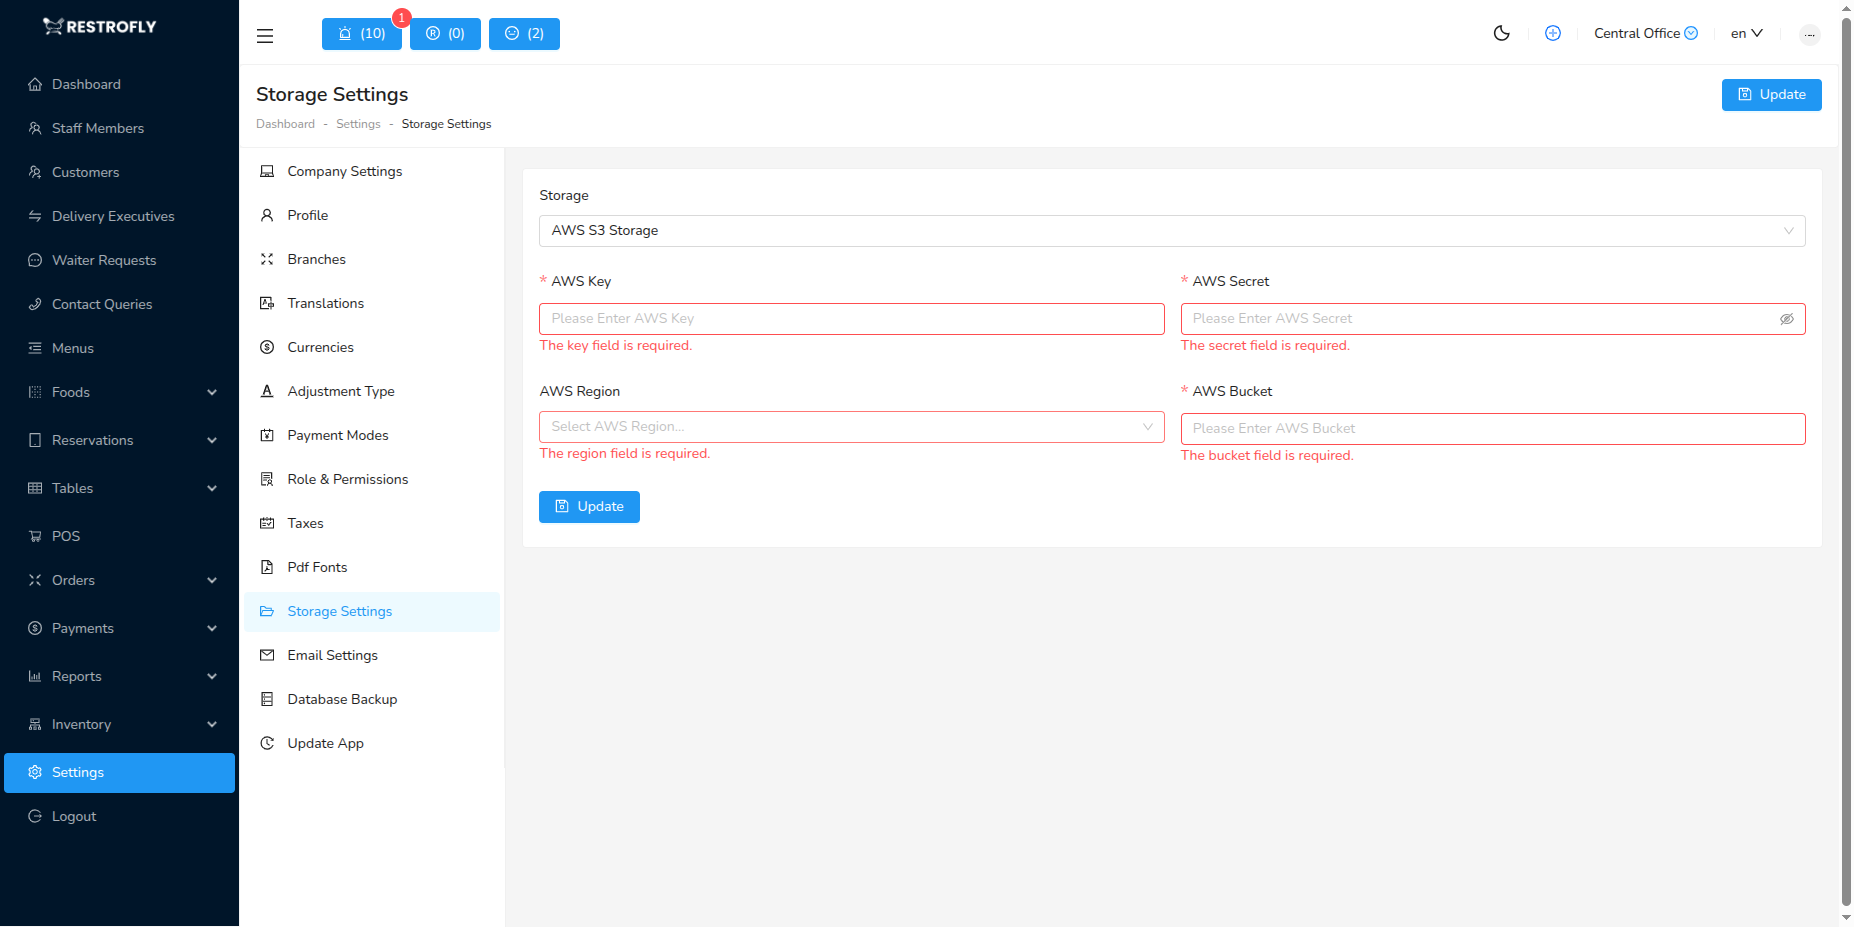Viewport: 1854px width, 927px height.
Task: Collapse the sidebar with the hamburger icon
Action: tap(265, 35)
